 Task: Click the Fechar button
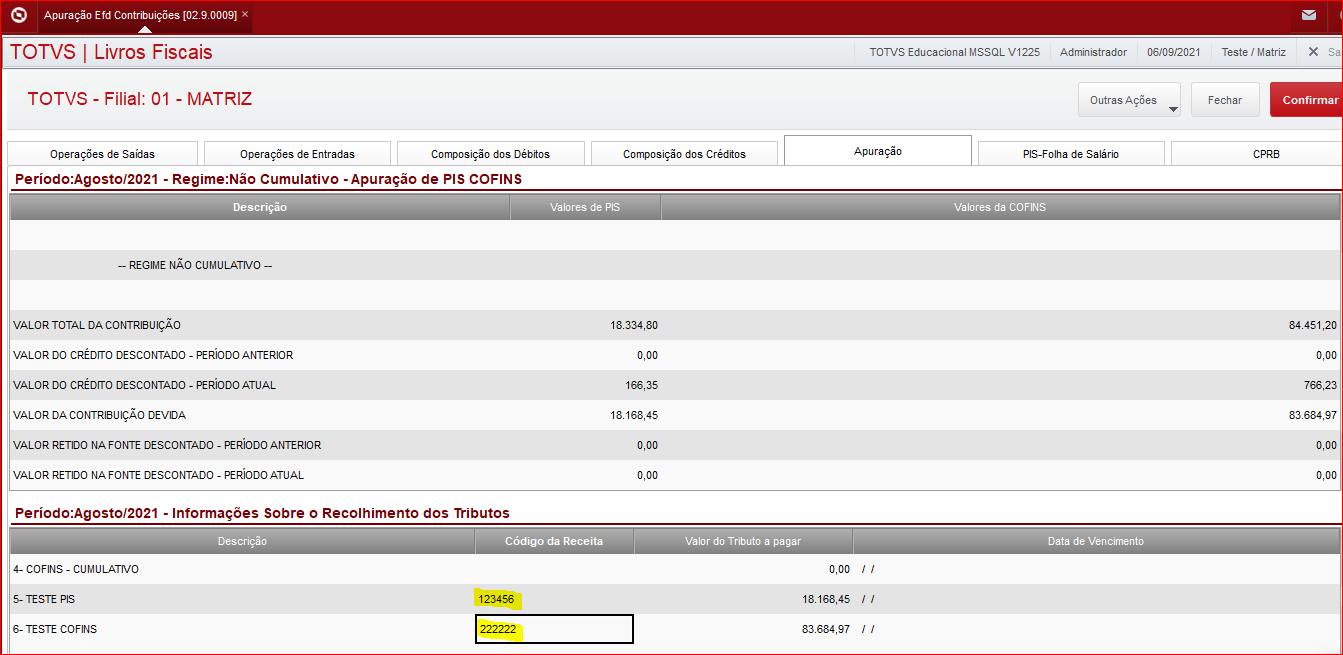[x=1225, y=100]
